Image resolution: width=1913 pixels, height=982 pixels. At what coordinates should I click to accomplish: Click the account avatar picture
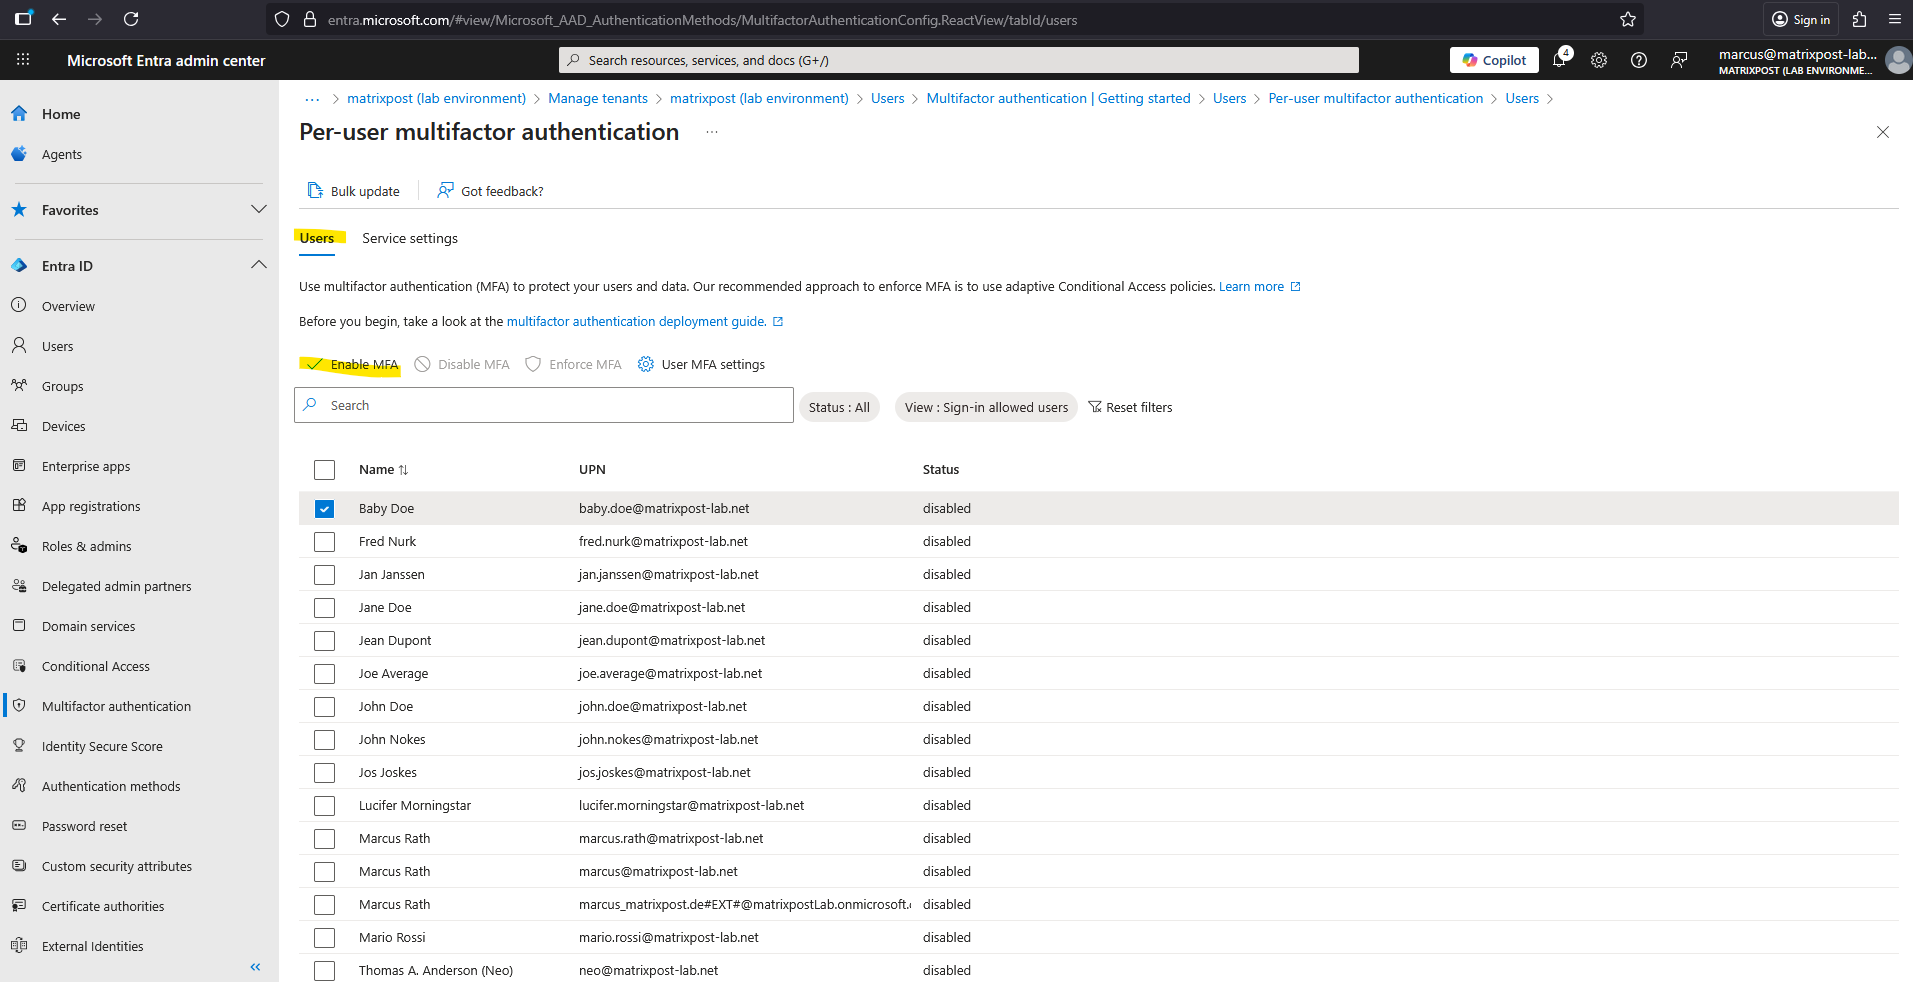(x=1897, y=60)
